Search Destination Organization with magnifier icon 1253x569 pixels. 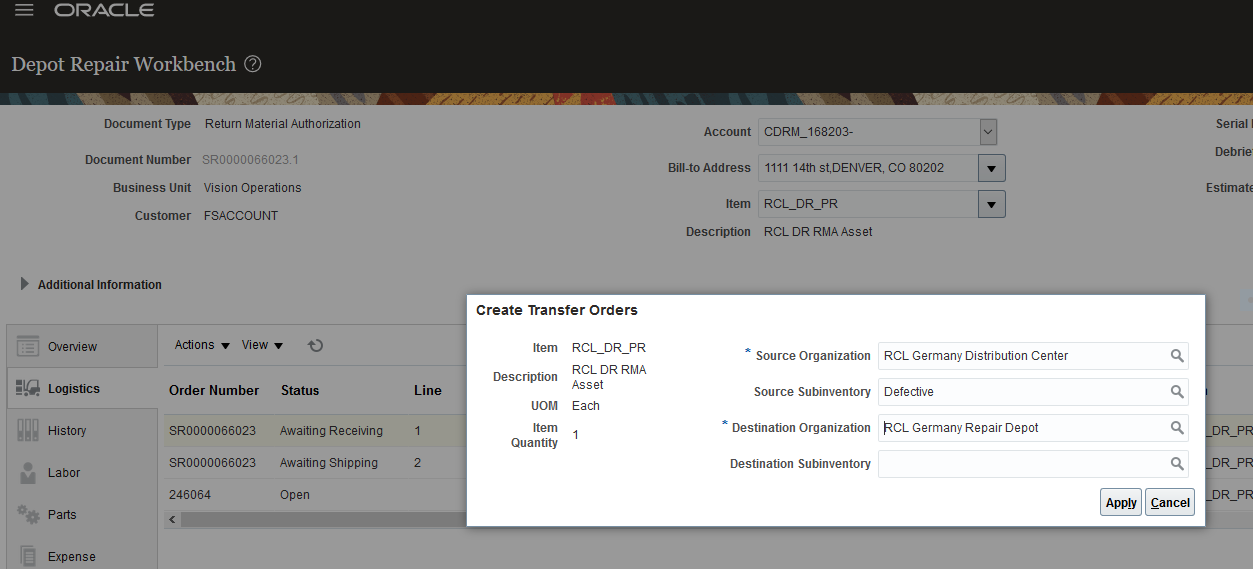point(1177,428)
